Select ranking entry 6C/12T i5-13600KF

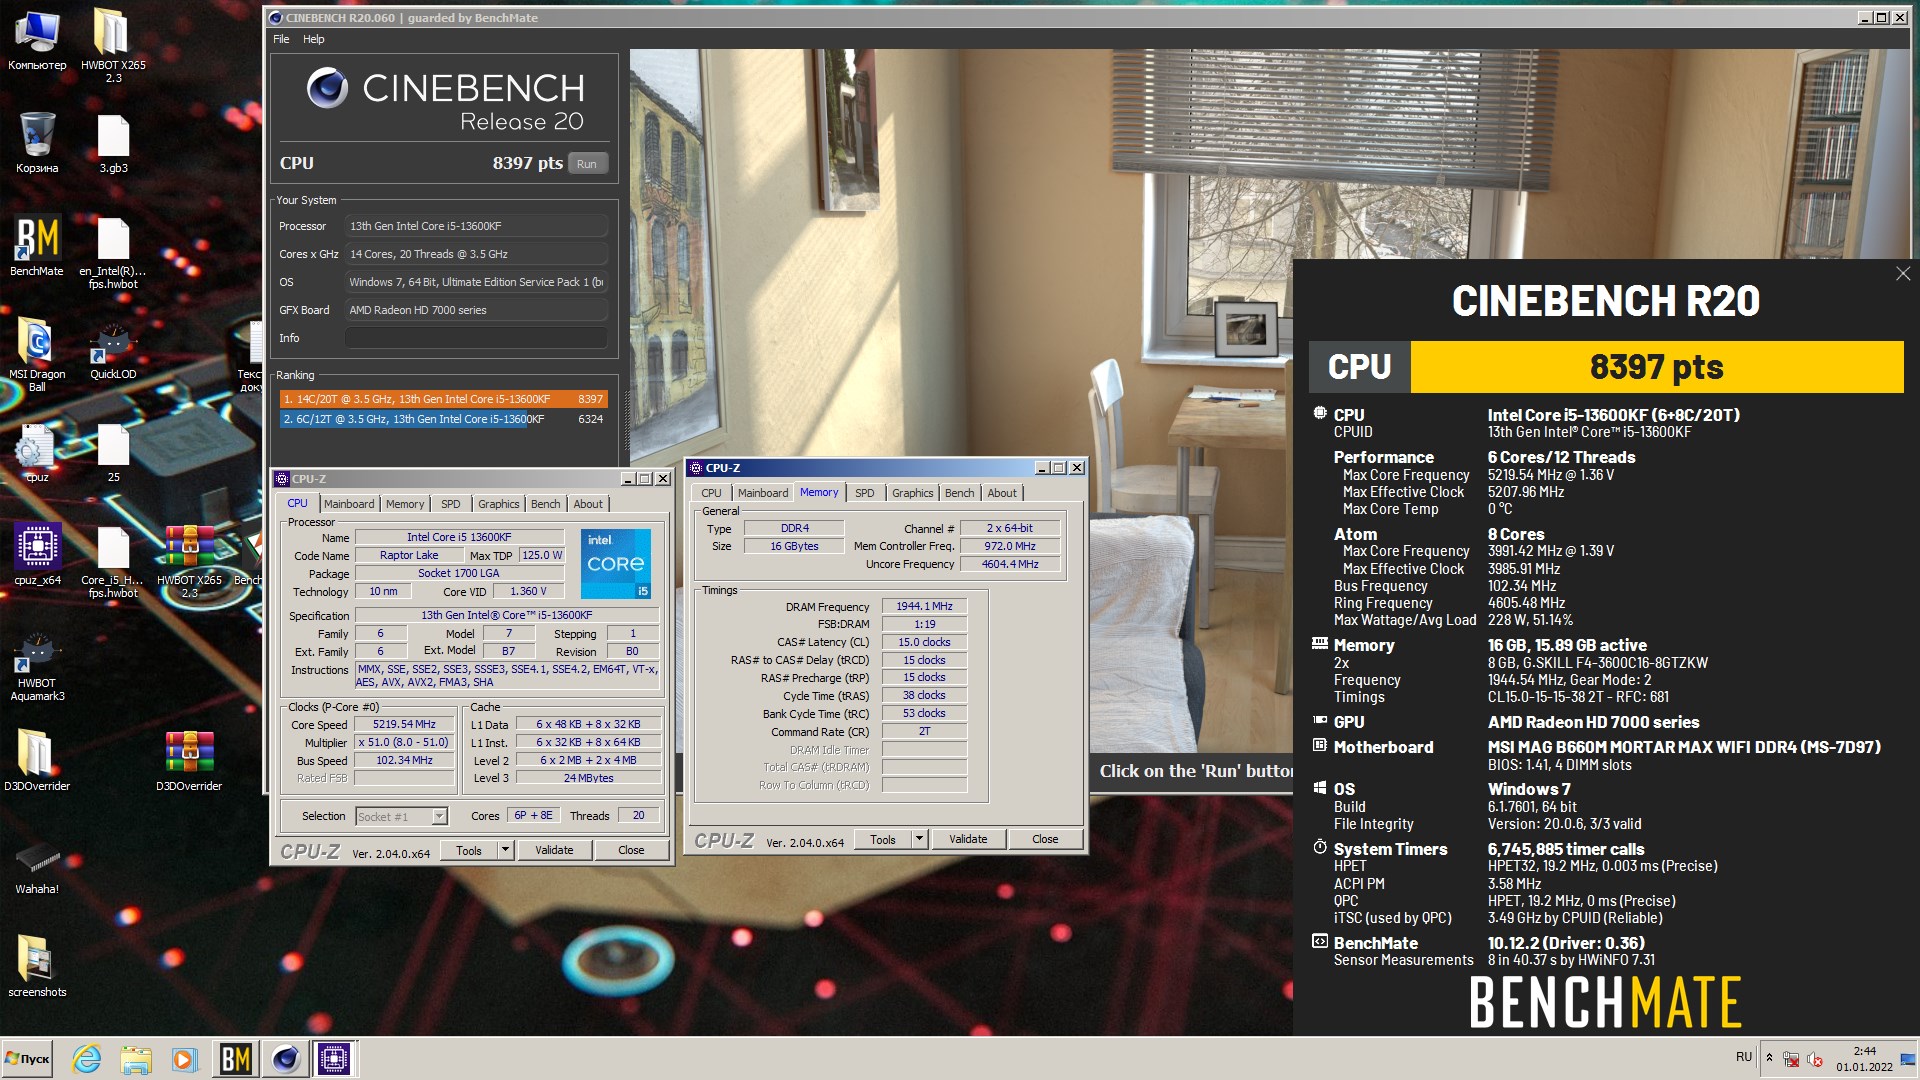443,419
